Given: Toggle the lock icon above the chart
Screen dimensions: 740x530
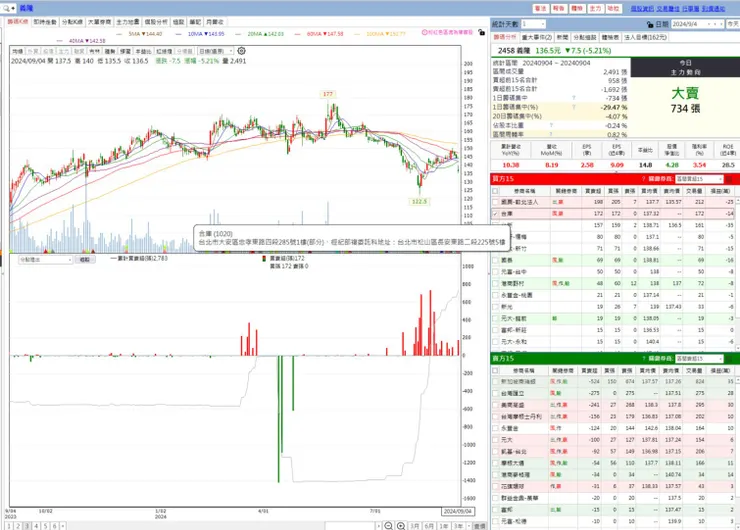Looking at the screenshot, I should pyautogui.click(x=481, y=32).
